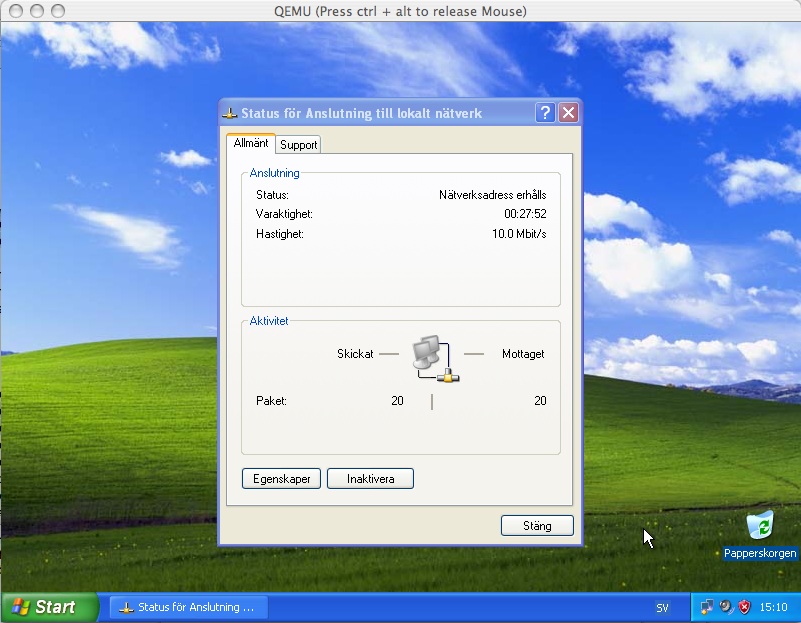
Task: Click the network computers activity icon
Action: [435, 358]
